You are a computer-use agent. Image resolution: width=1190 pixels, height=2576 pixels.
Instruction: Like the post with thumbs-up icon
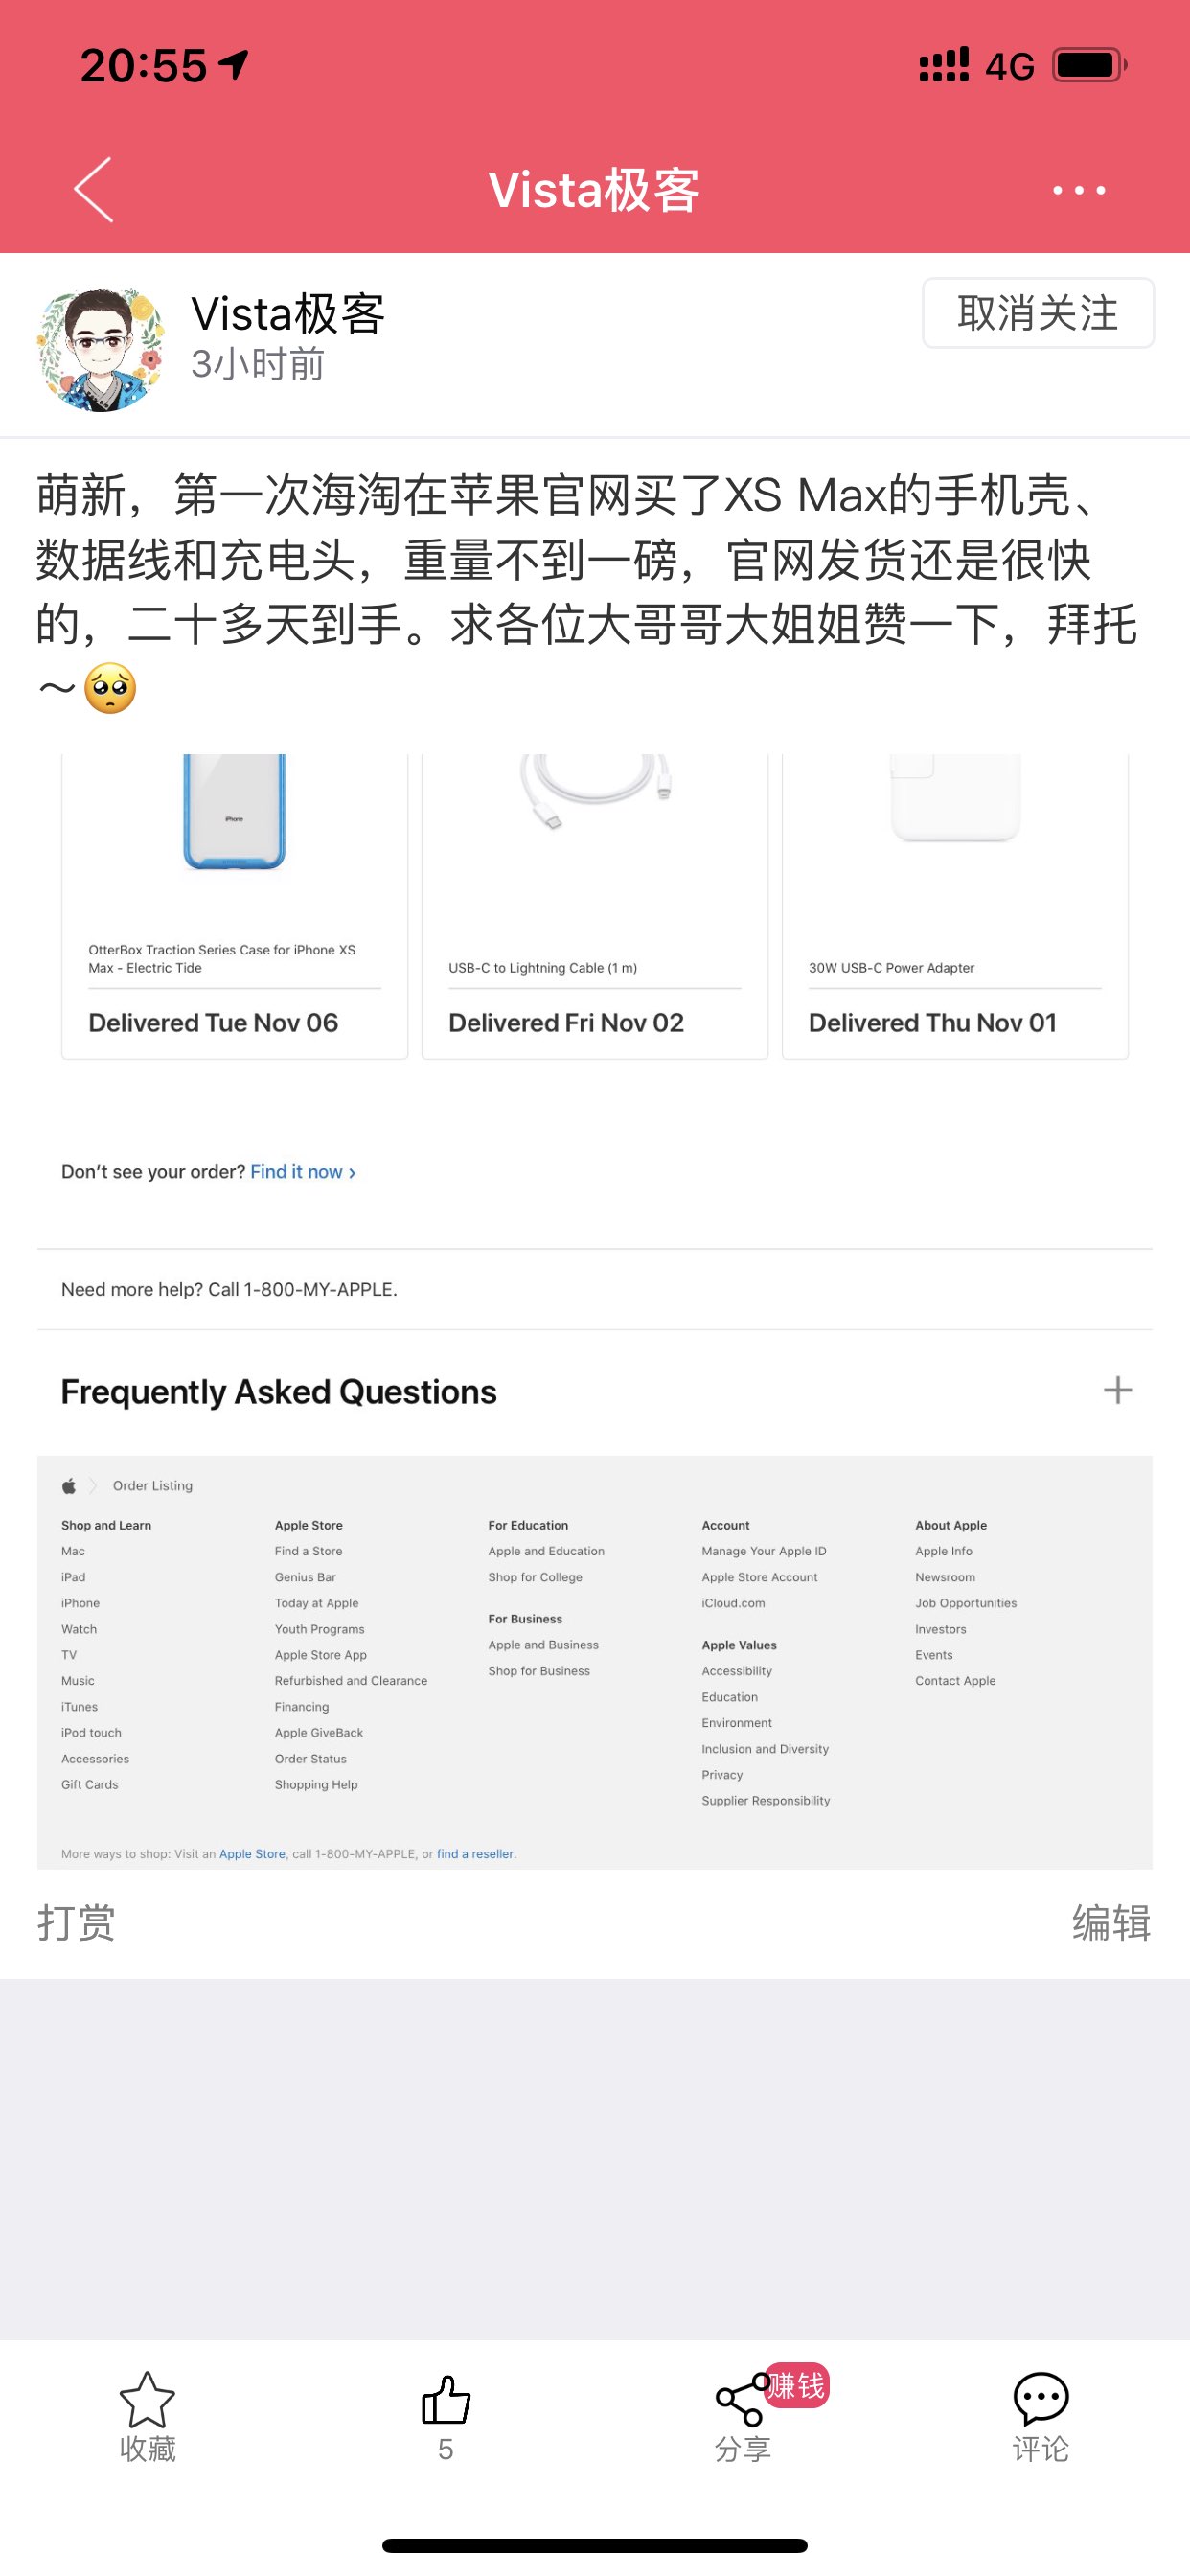point(446,2400)
